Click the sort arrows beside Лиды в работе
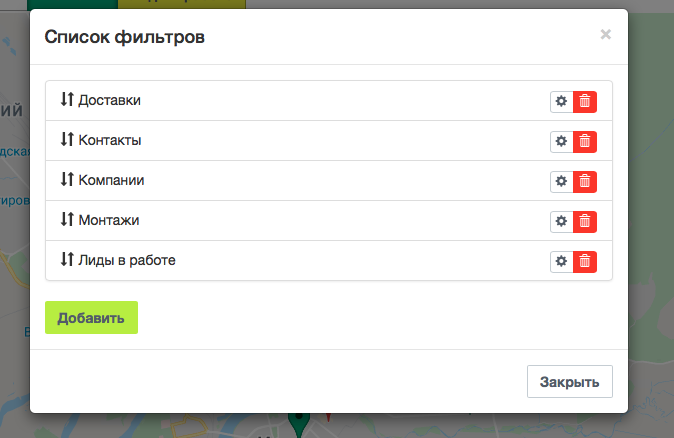 pyautogui.click(x=67, y=260)
